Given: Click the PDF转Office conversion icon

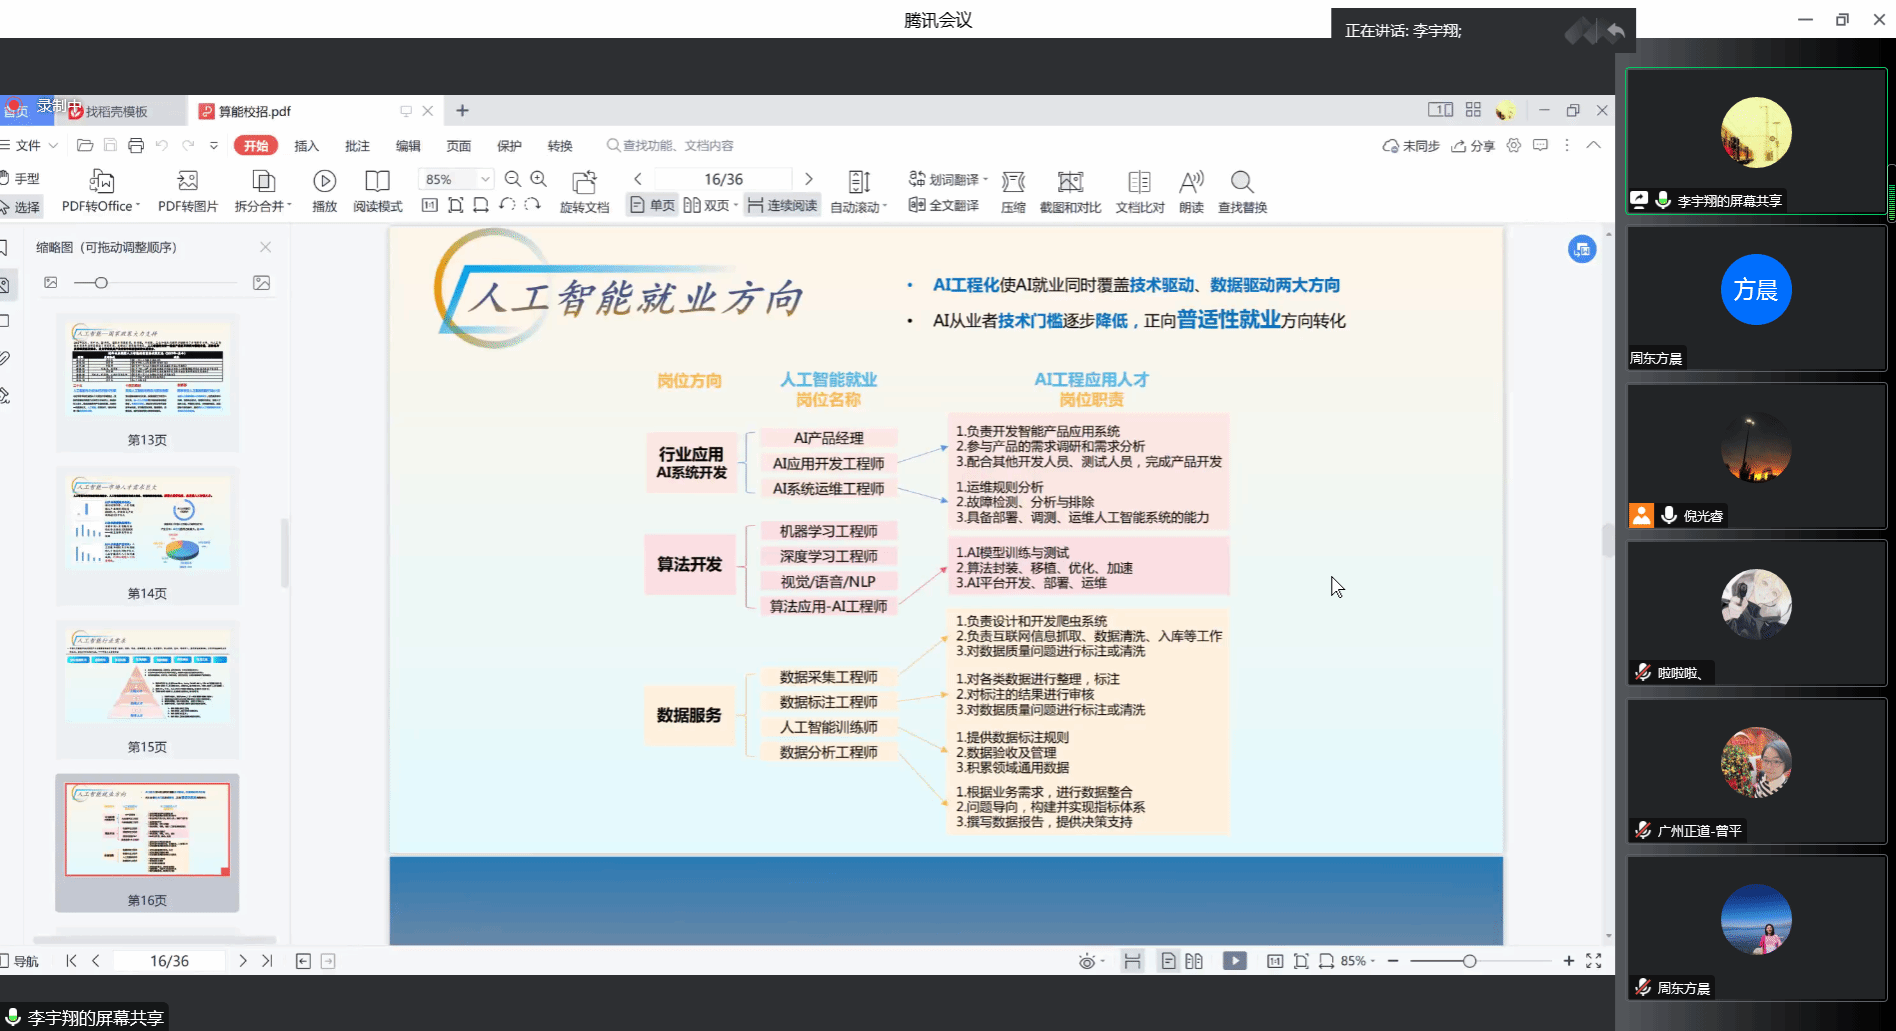Looking at the screenshot, I should 101,182.
